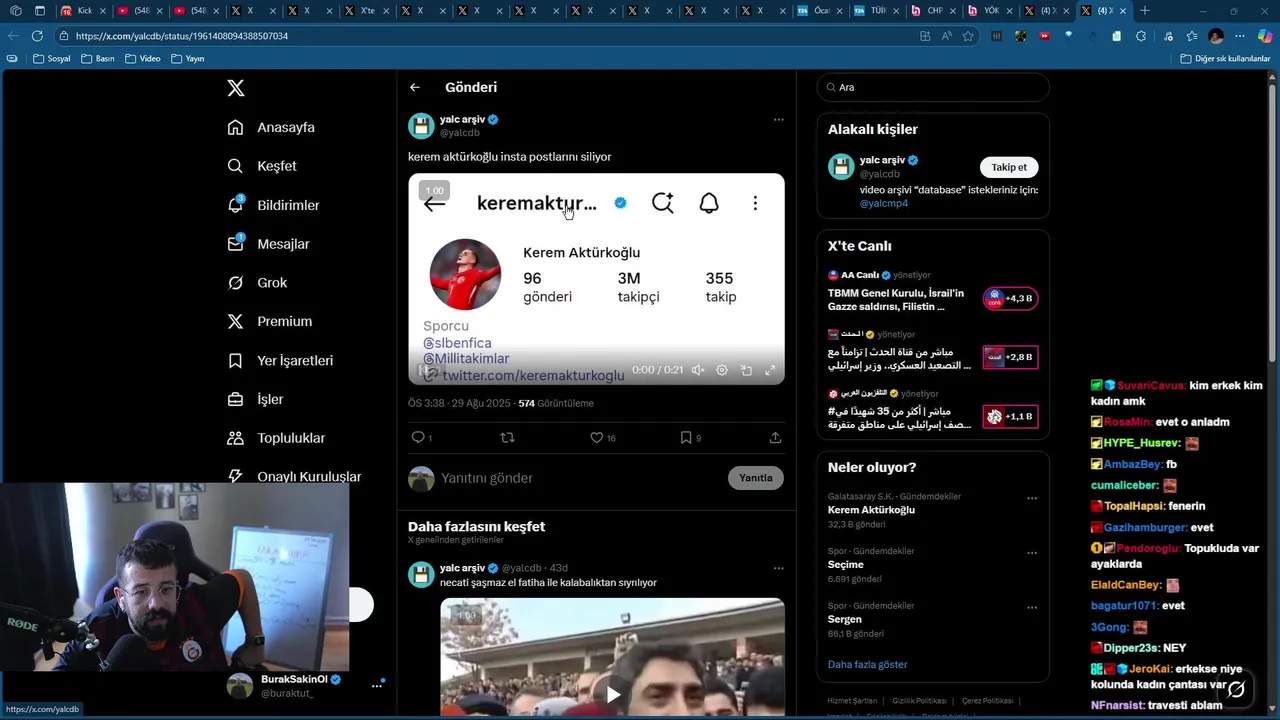Click the Grok floating button
This screenshot has width=1280, height=720.
[x=1236, y=689]
